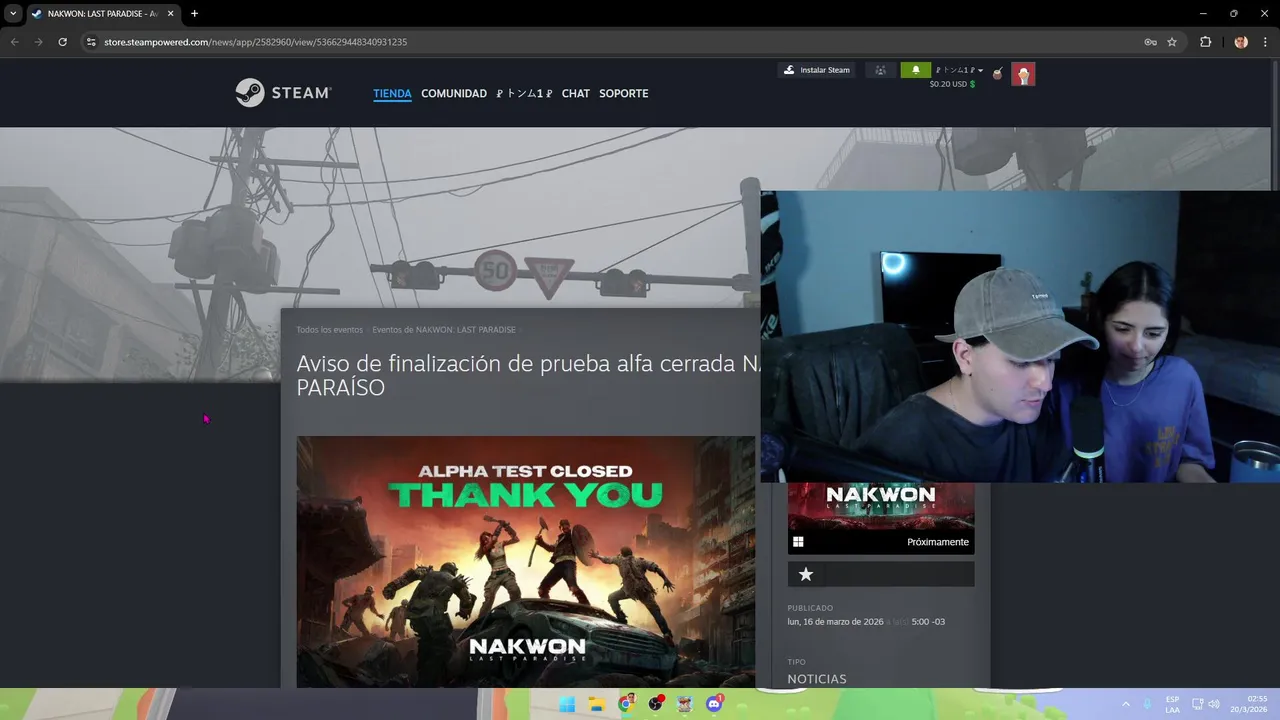Viewport: 1280px width, 720px height.
Task: Open the tab search dropdown arrow
Action: click(13, 13)
